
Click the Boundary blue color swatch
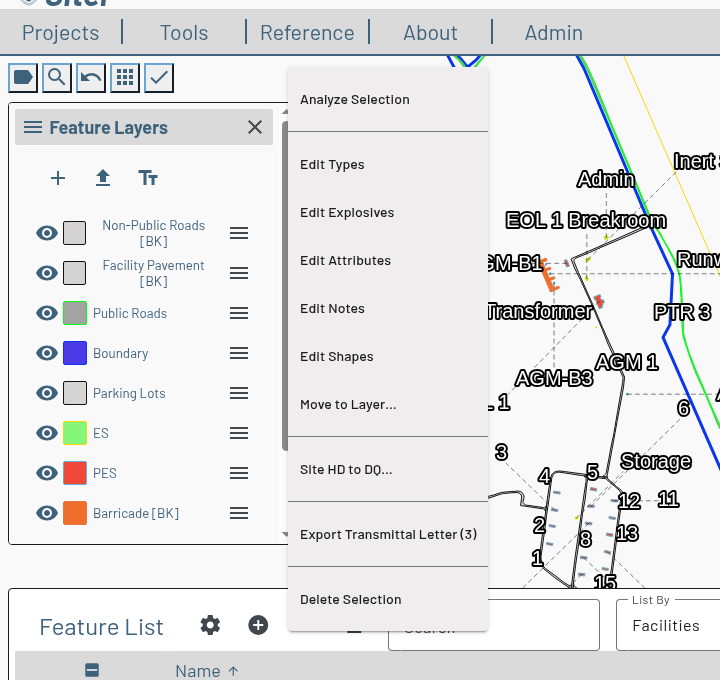click(74, 353)
